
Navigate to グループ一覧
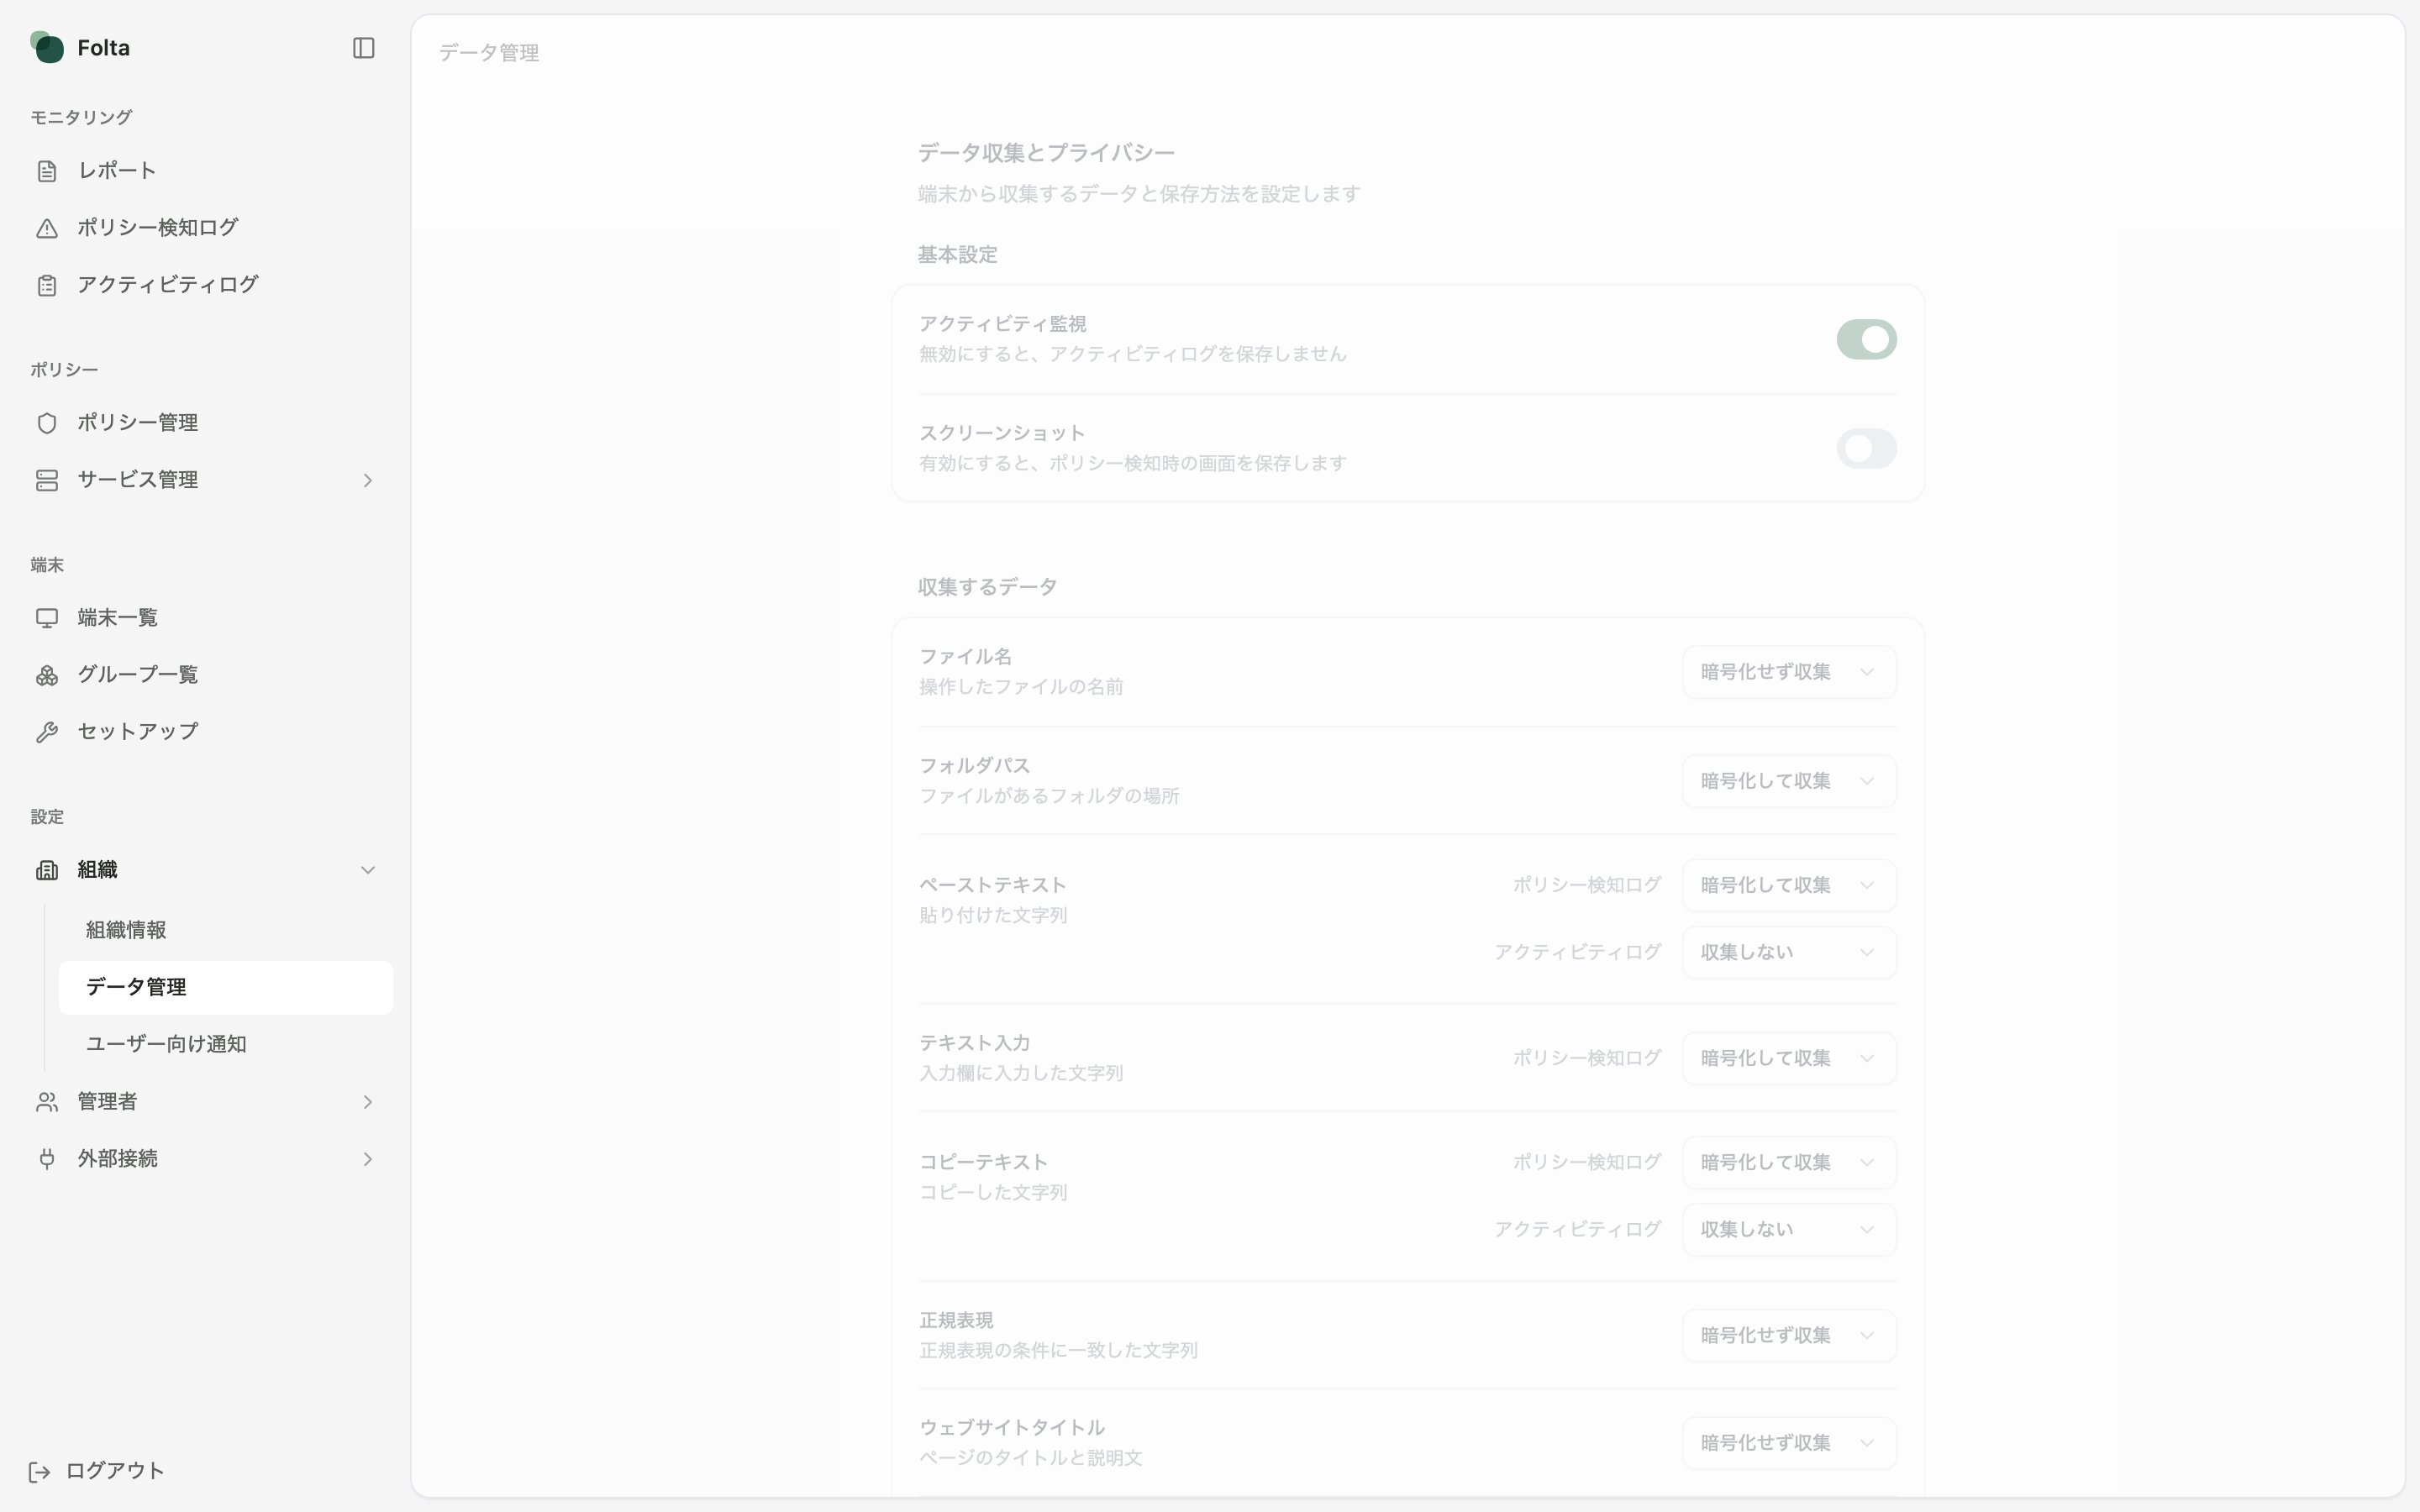(x=205, y=675)
